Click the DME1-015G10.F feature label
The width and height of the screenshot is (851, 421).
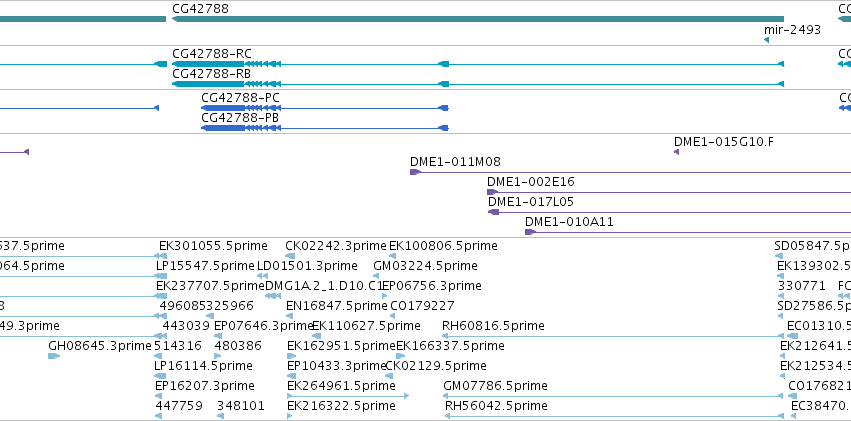[724, 142]
